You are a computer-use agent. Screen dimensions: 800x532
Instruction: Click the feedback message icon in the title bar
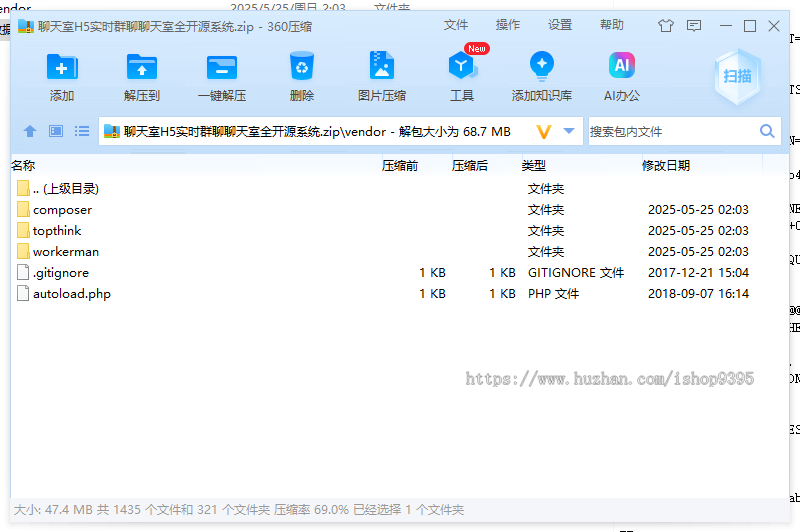click(694, 26)
